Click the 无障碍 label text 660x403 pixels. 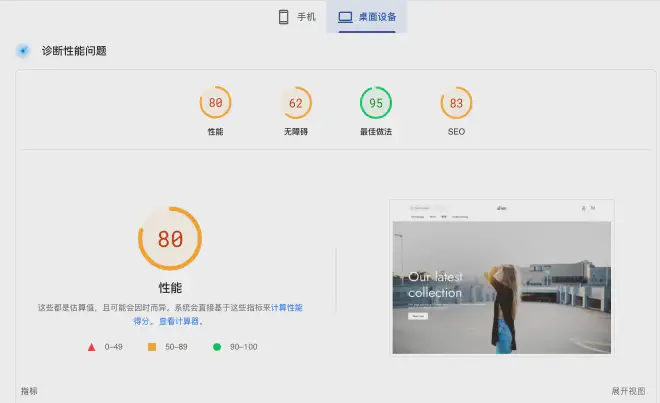[296, 132]
